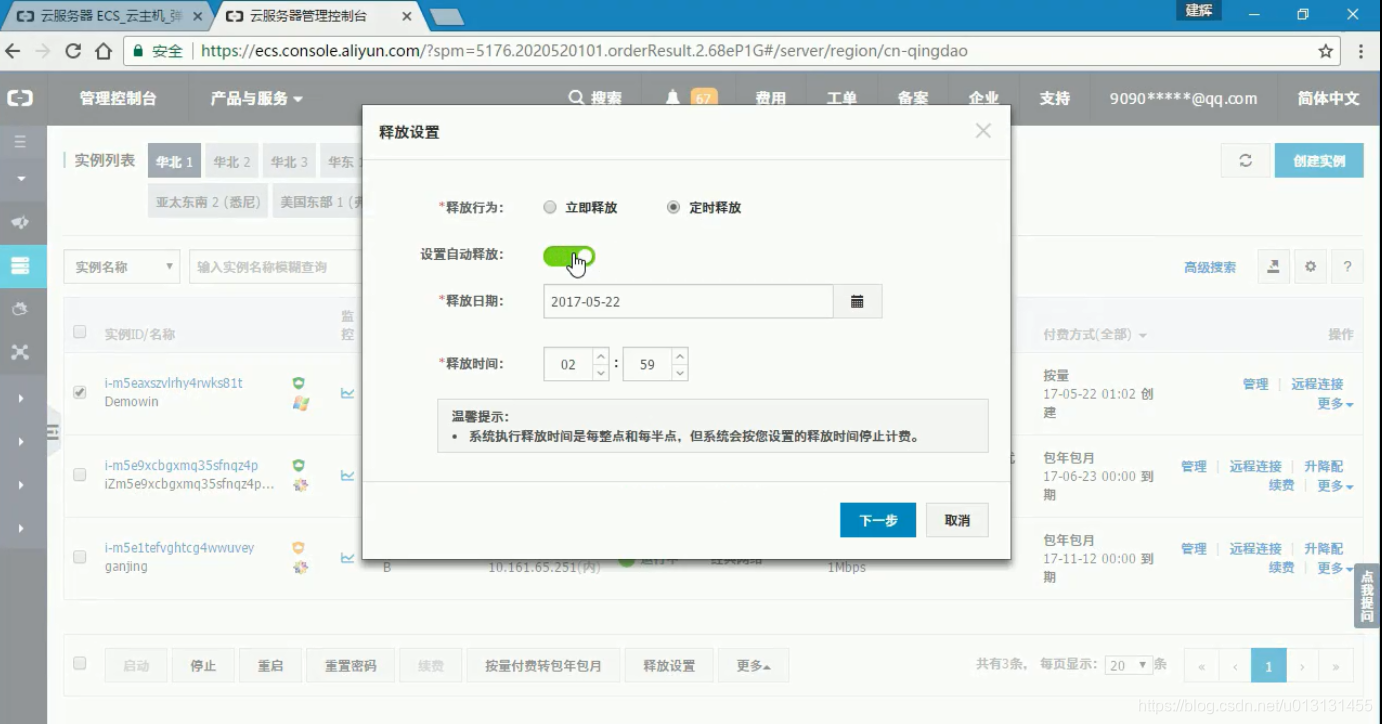This screenshot has height=724, width=1382.
Task: Click the browser back arrow
Action: (13, 51)
